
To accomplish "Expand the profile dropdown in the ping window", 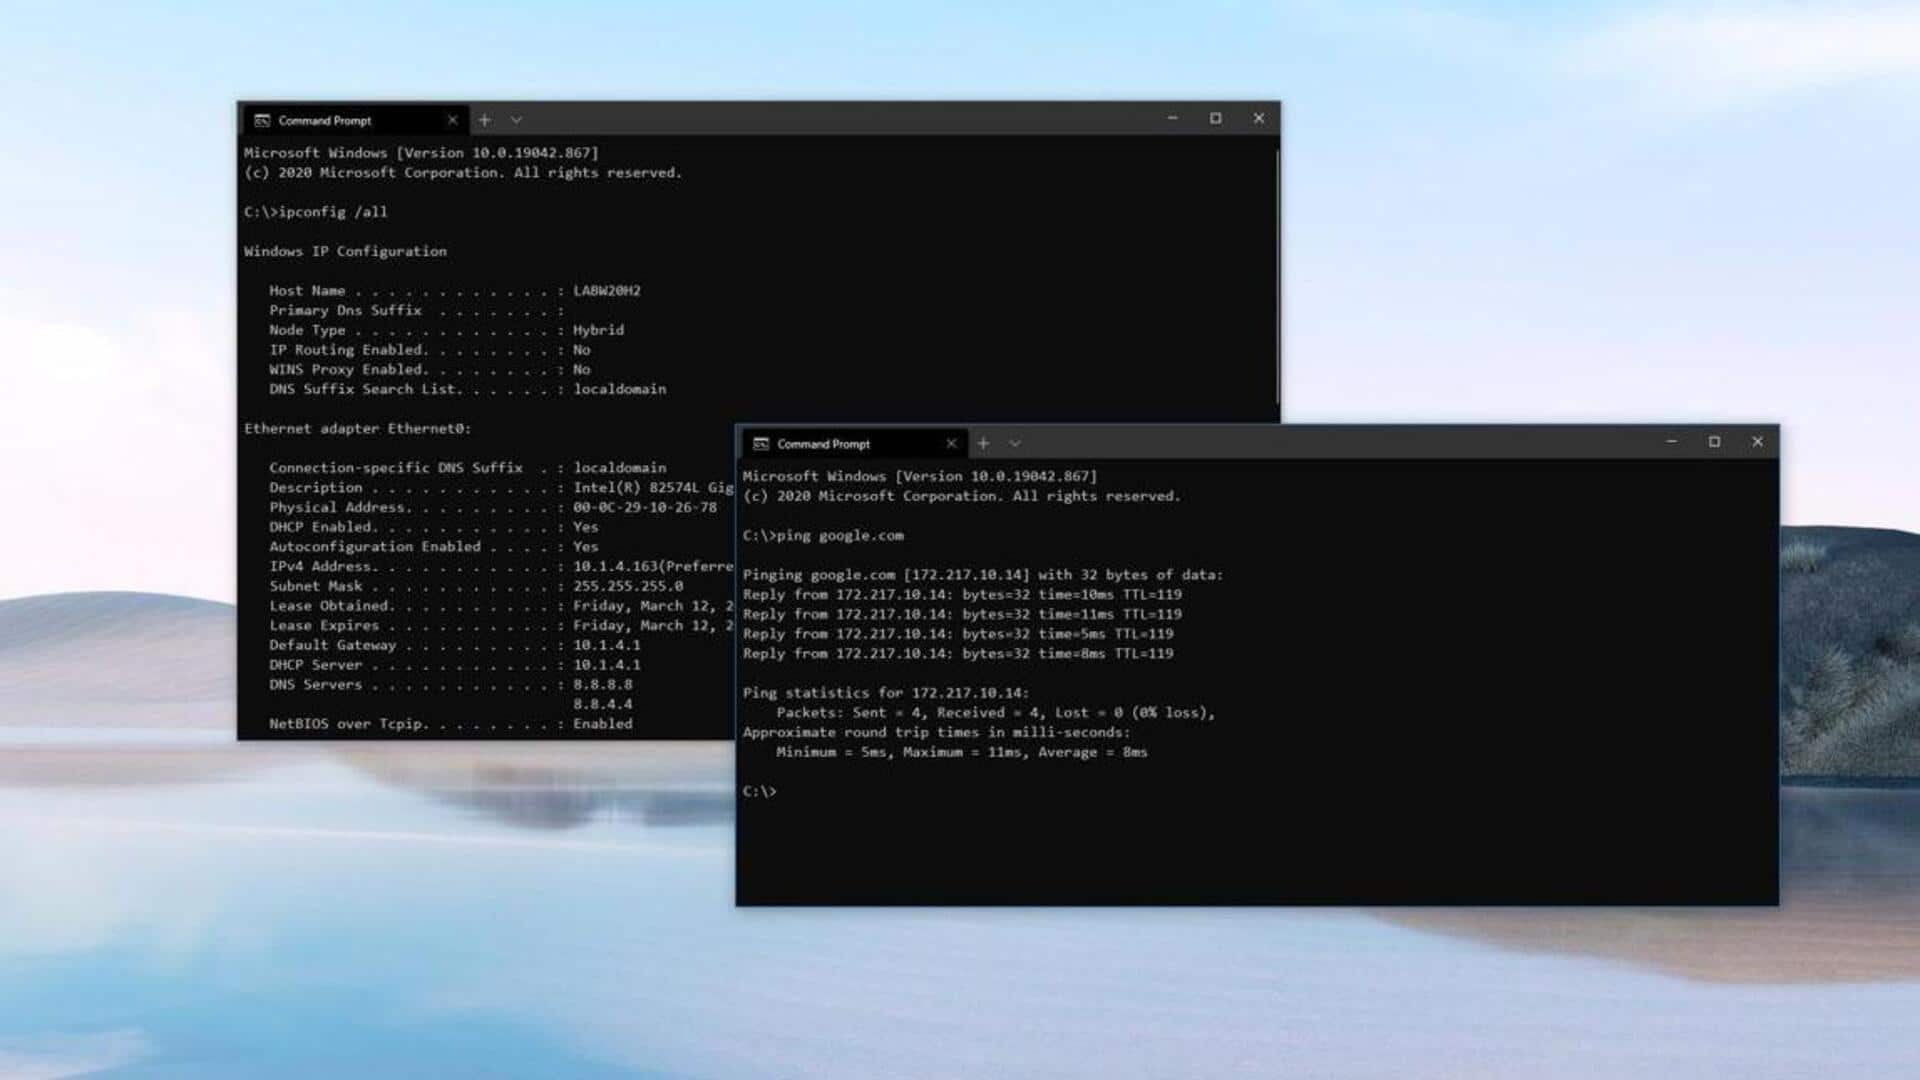I will (x=1015, y=443).
